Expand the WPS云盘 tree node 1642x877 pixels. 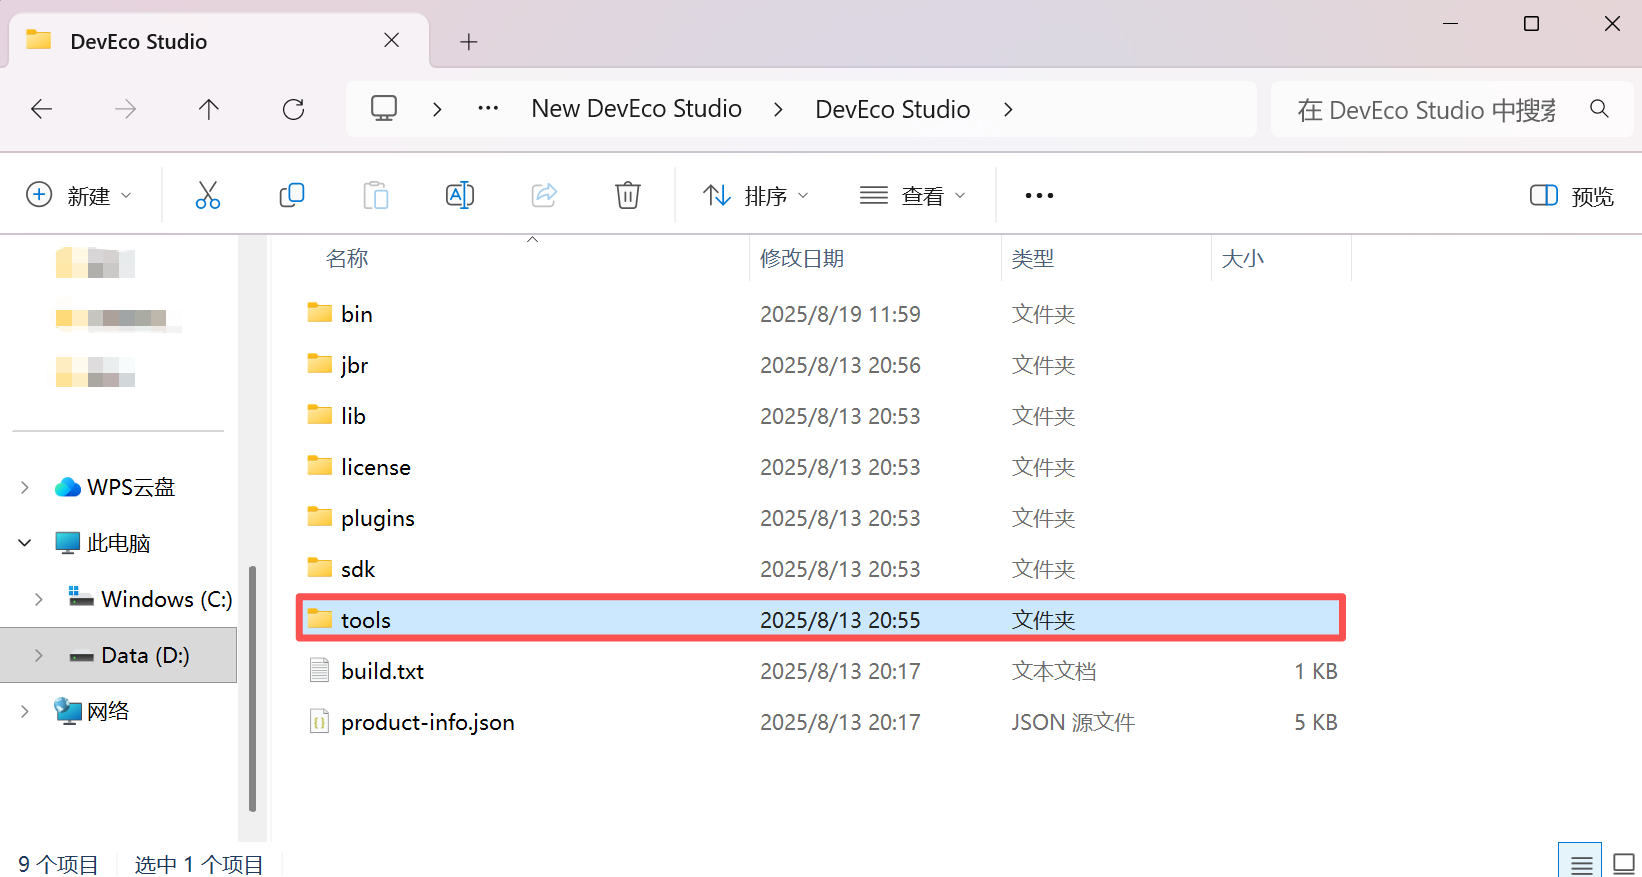click(x=25, y=487)
